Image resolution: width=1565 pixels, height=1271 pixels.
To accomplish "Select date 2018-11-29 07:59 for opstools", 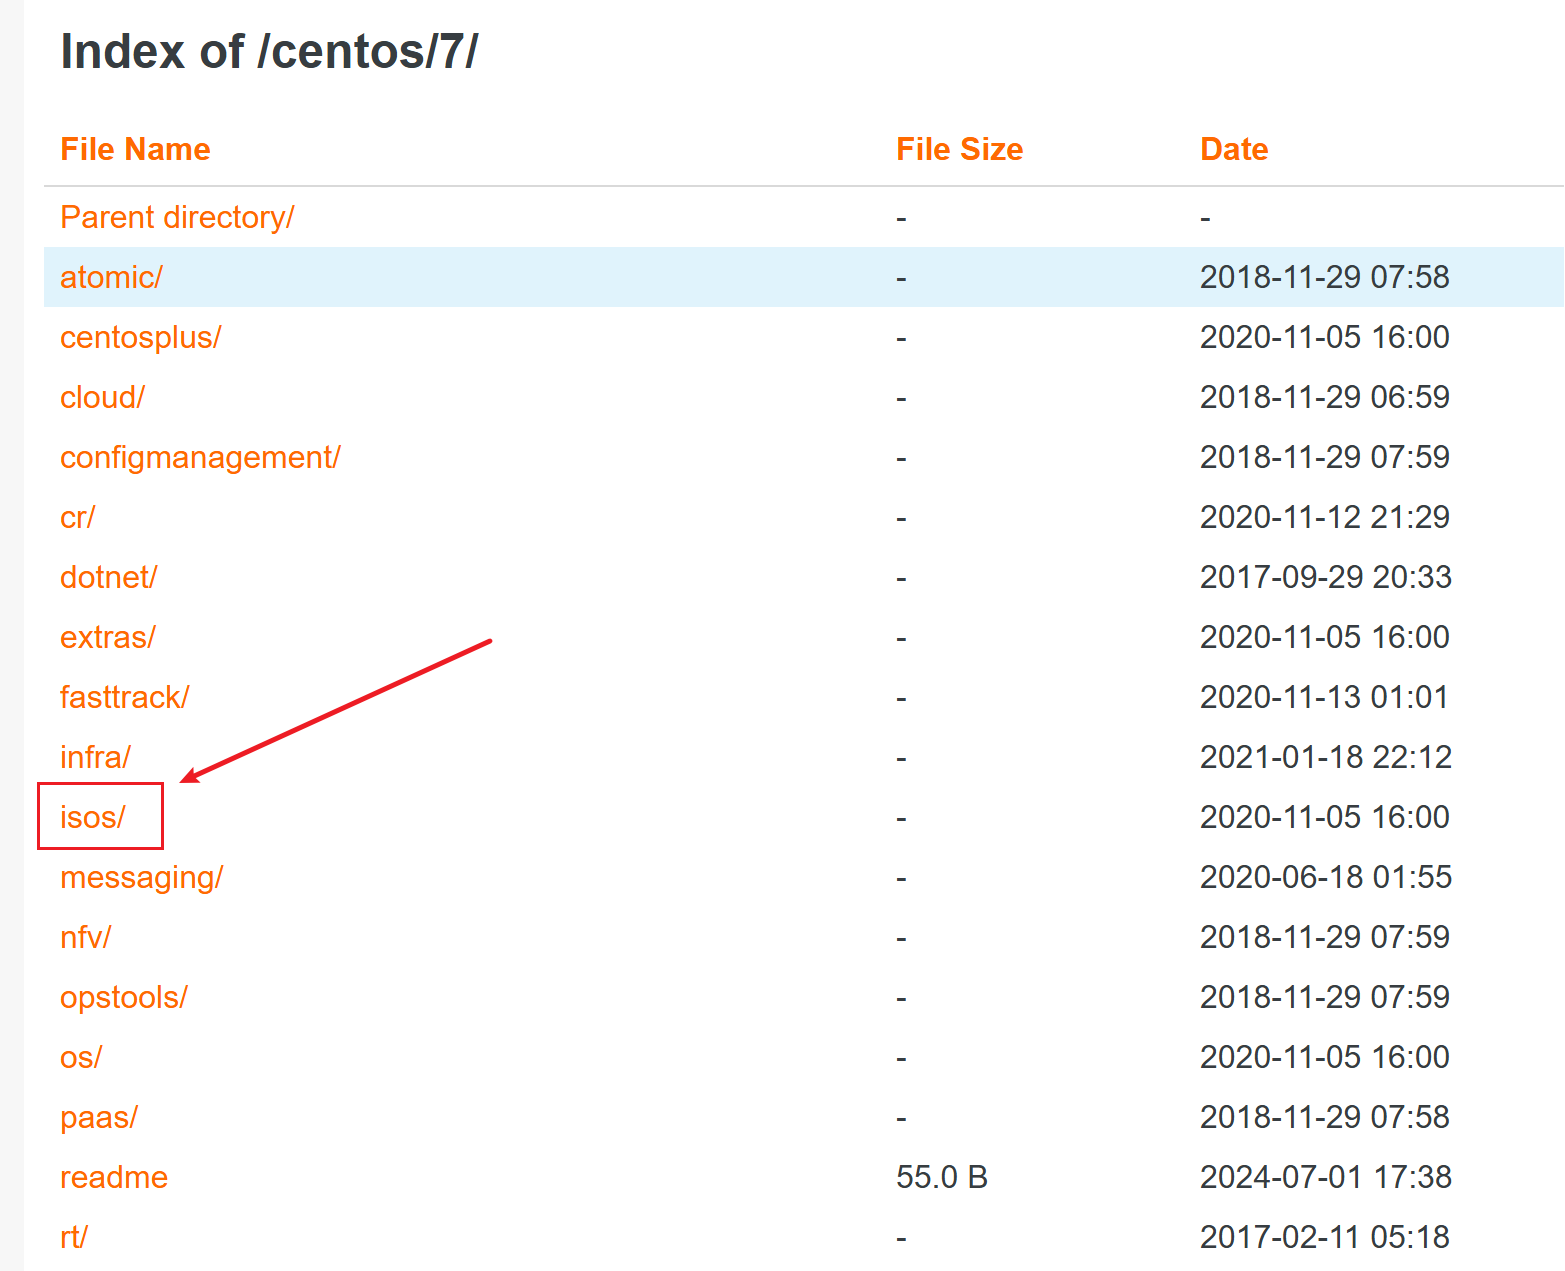I will tap(1324, 997).
